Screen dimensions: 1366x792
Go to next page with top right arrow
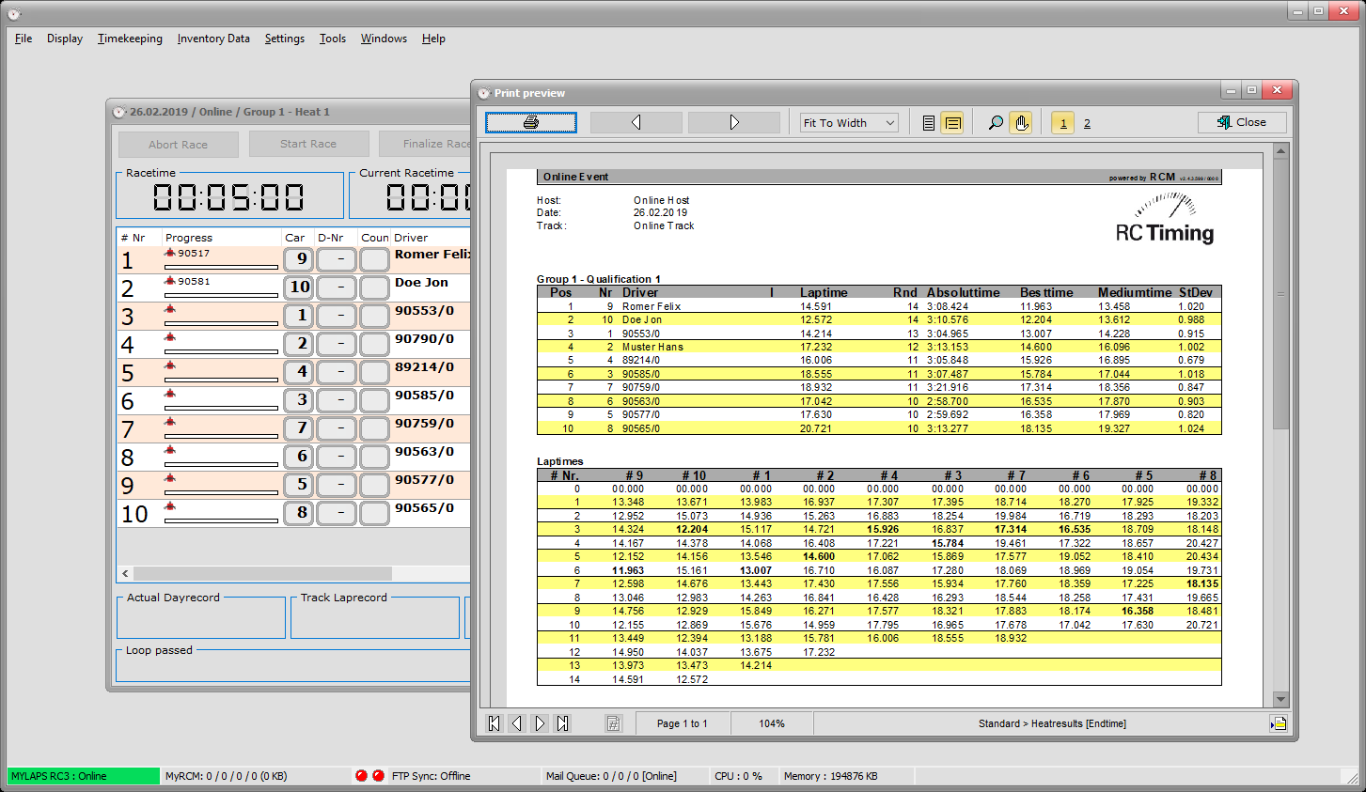tap(734, 122)
